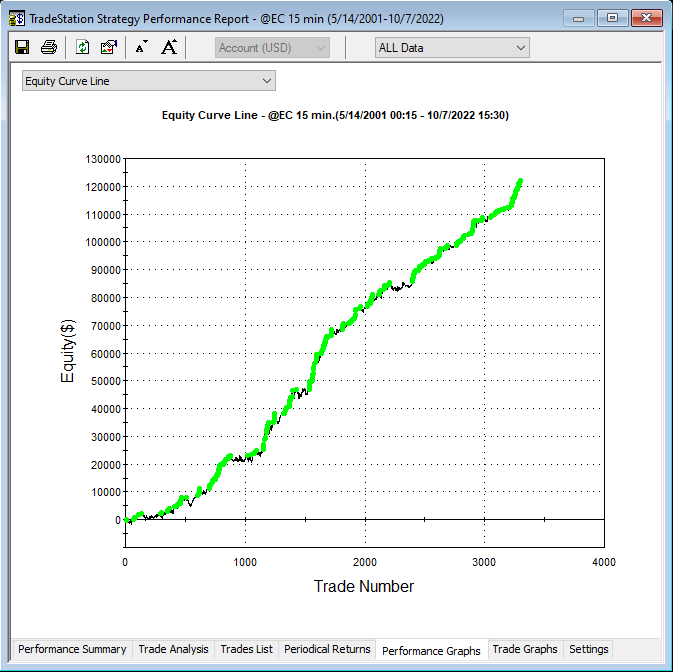Switch to the Performance Summary tab
The height and width of the screenshot is (672, 673).
pos(72,649)
